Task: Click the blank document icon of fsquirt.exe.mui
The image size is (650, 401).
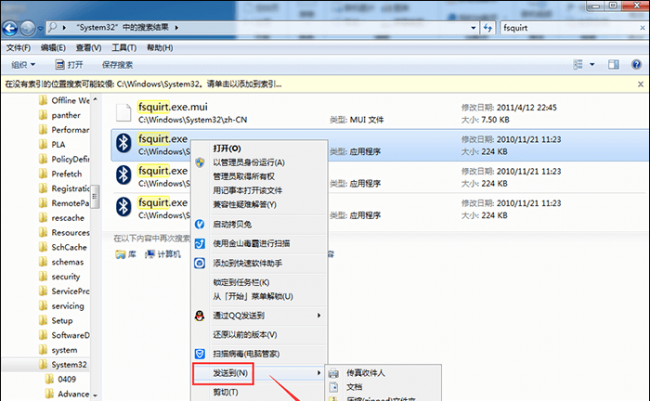Action: (x=124, y=113)
